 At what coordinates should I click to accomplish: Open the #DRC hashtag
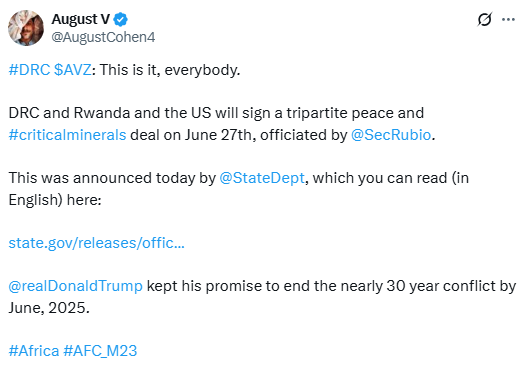coord(29,70)
